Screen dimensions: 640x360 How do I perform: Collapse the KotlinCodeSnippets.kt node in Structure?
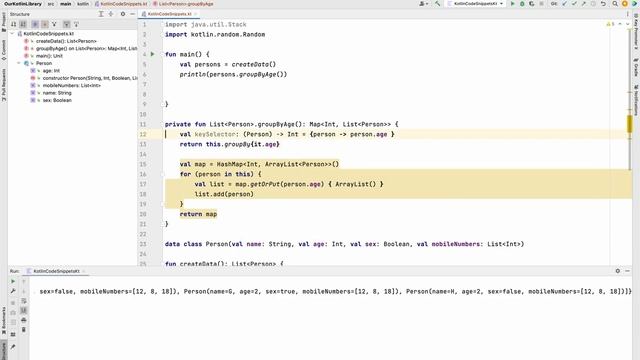click(x=12, y=34)
